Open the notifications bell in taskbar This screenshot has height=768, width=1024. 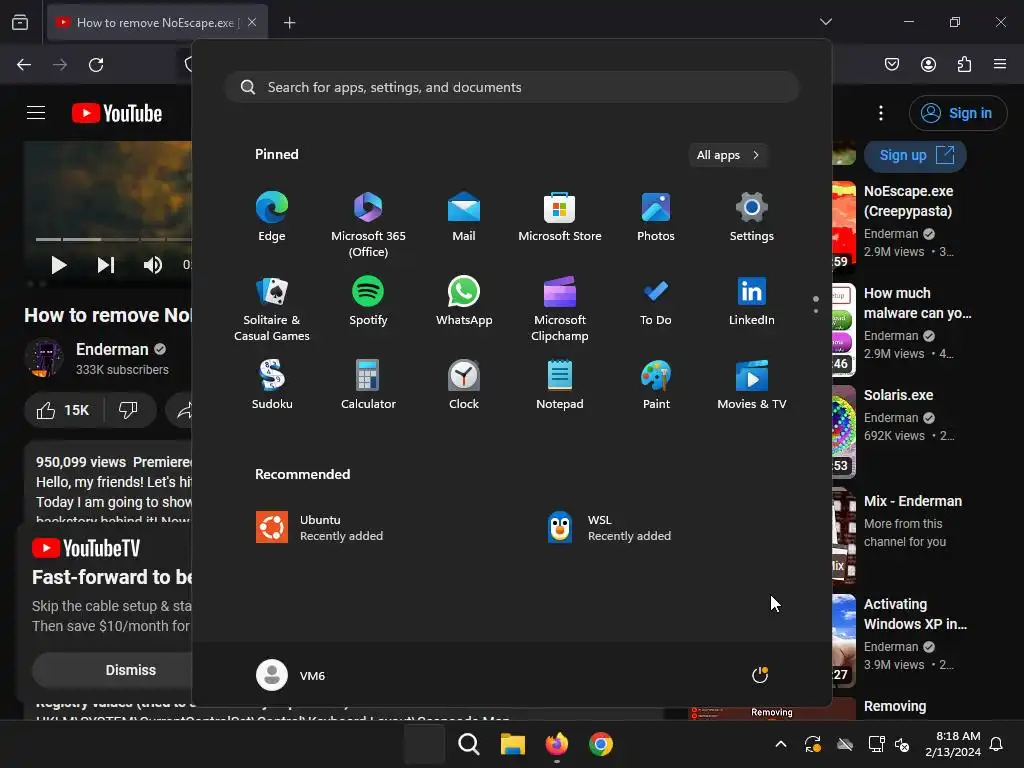pos(997,744)
